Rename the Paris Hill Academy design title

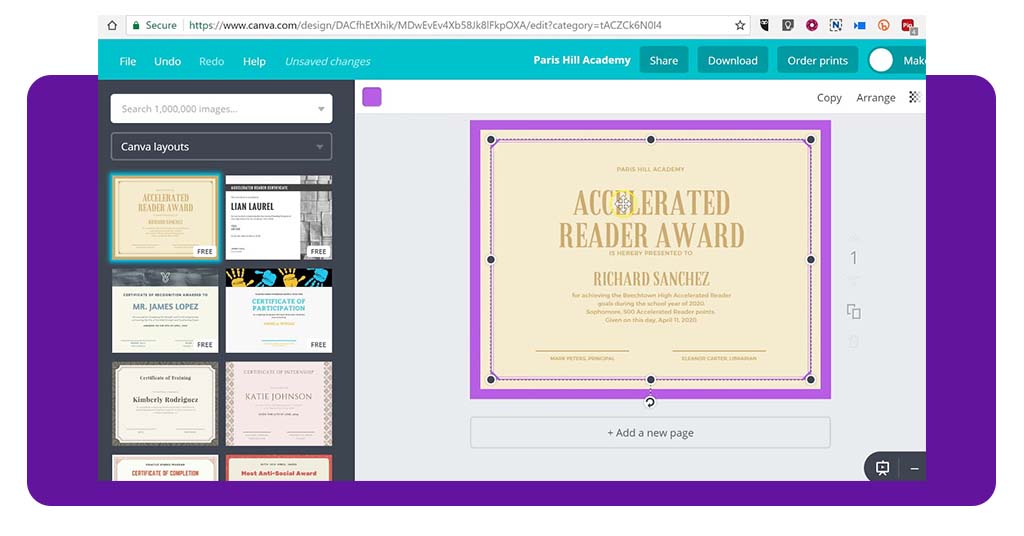pyautogui.click(x=582, y=60)
